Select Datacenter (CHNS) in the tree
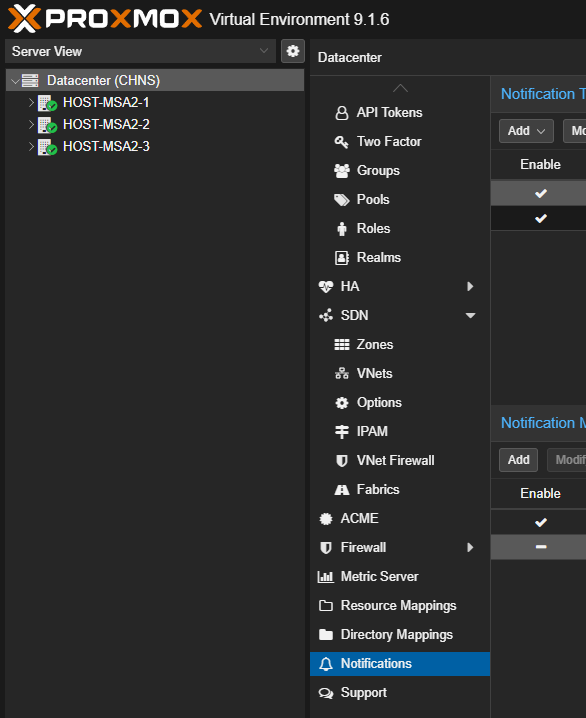The height and width of the screenshot is (718, 586). tap(155, 80)
